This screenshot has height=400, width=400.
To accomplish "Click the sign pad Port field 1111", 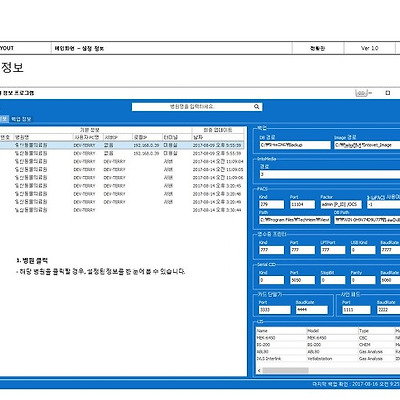I will coord(356,310).
